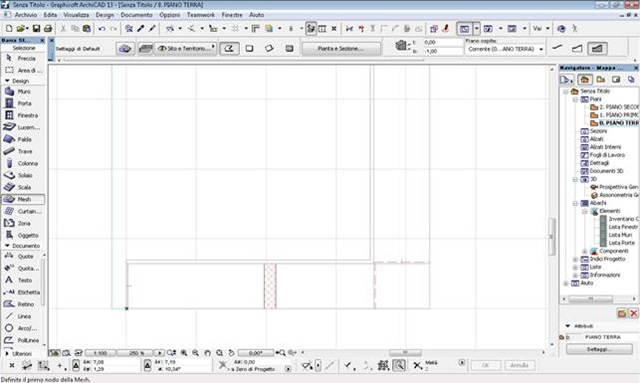Screen dimensions: 640x383
Task: Toggle the polygon geometry method button
Action: [229, 49]
